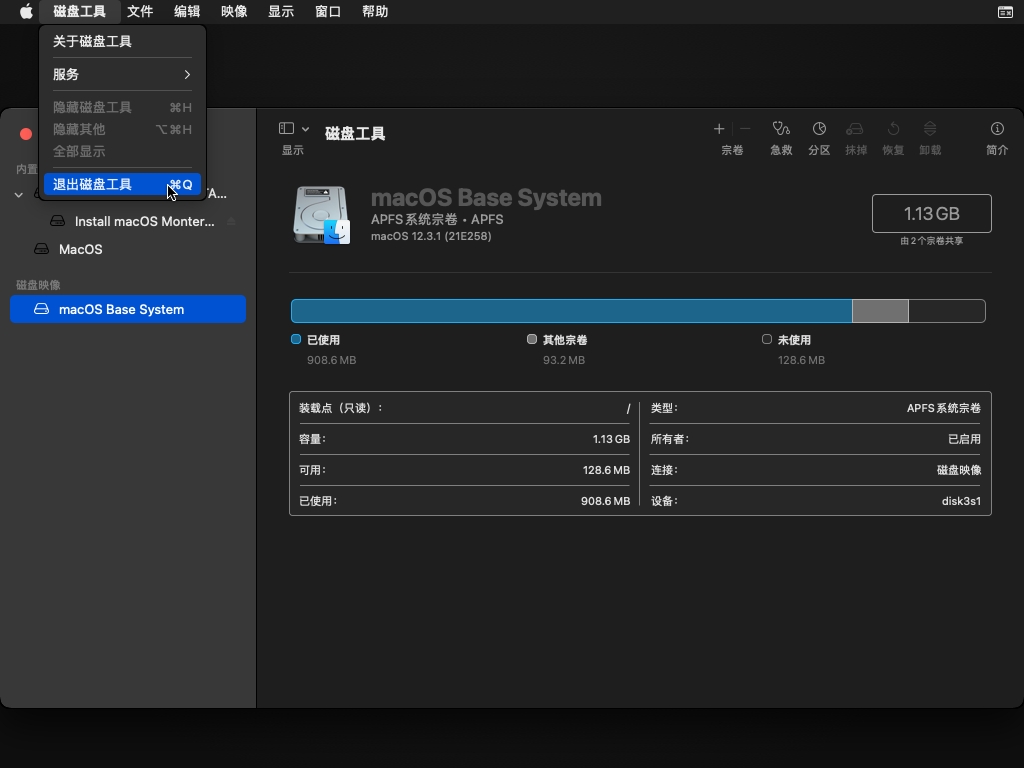Select macOS Base System disk image

[121, 309]
